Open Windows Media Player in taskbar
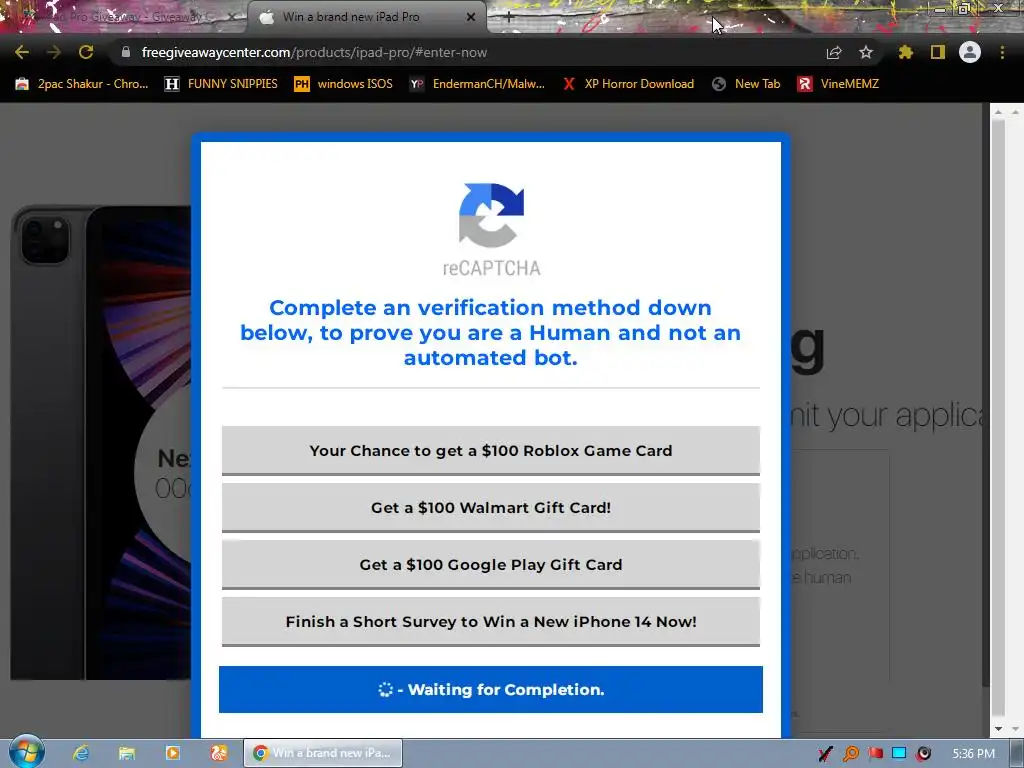Viewport: 1024px width, 768px height. tap(172, 753)
